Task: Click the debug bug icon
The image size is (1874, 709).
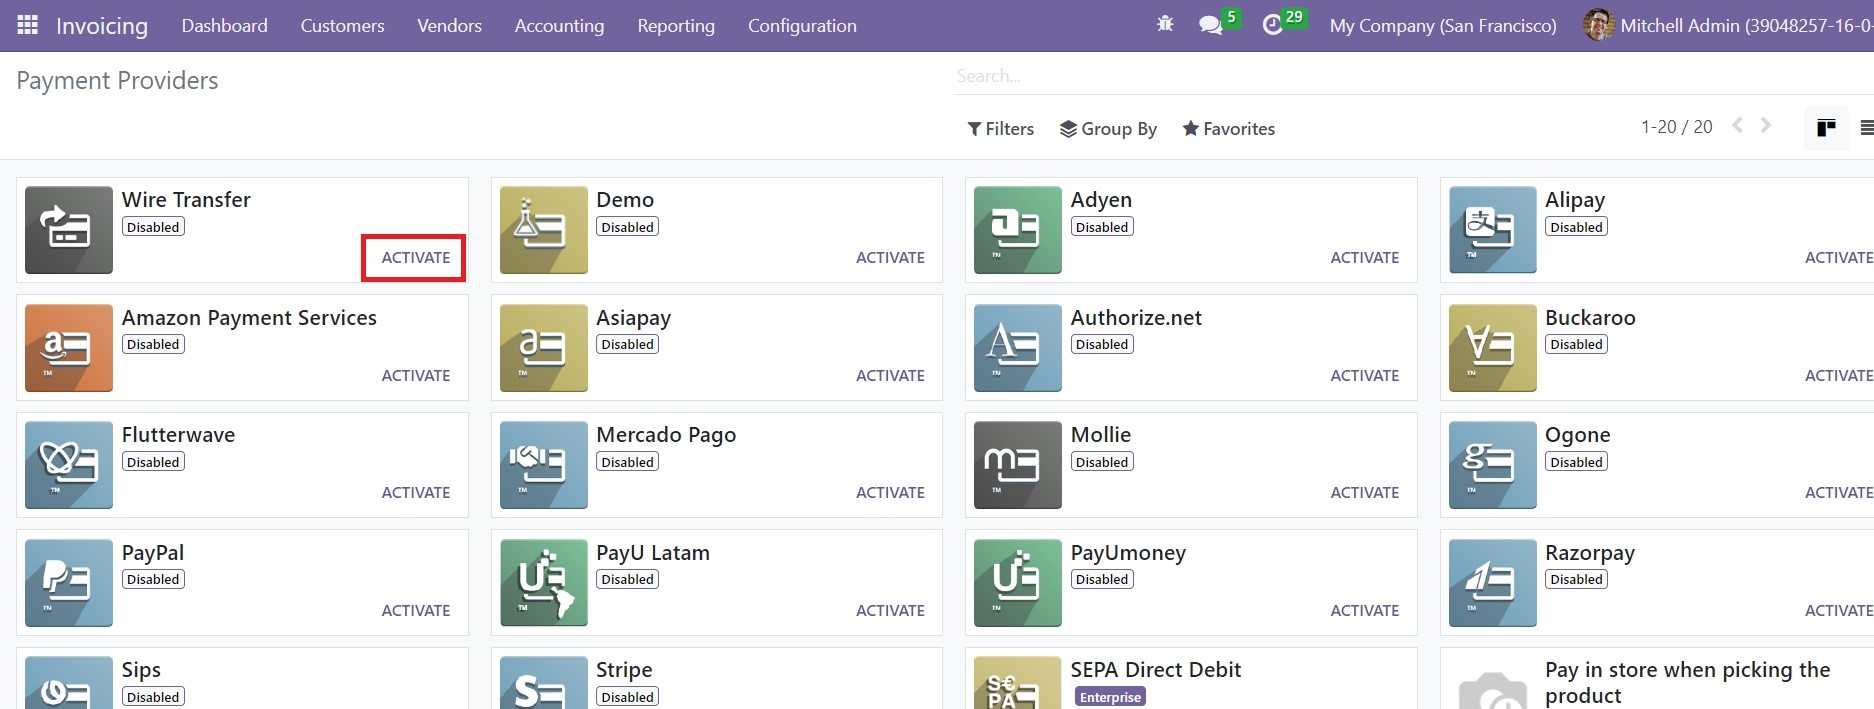Action: [1165, 24]
